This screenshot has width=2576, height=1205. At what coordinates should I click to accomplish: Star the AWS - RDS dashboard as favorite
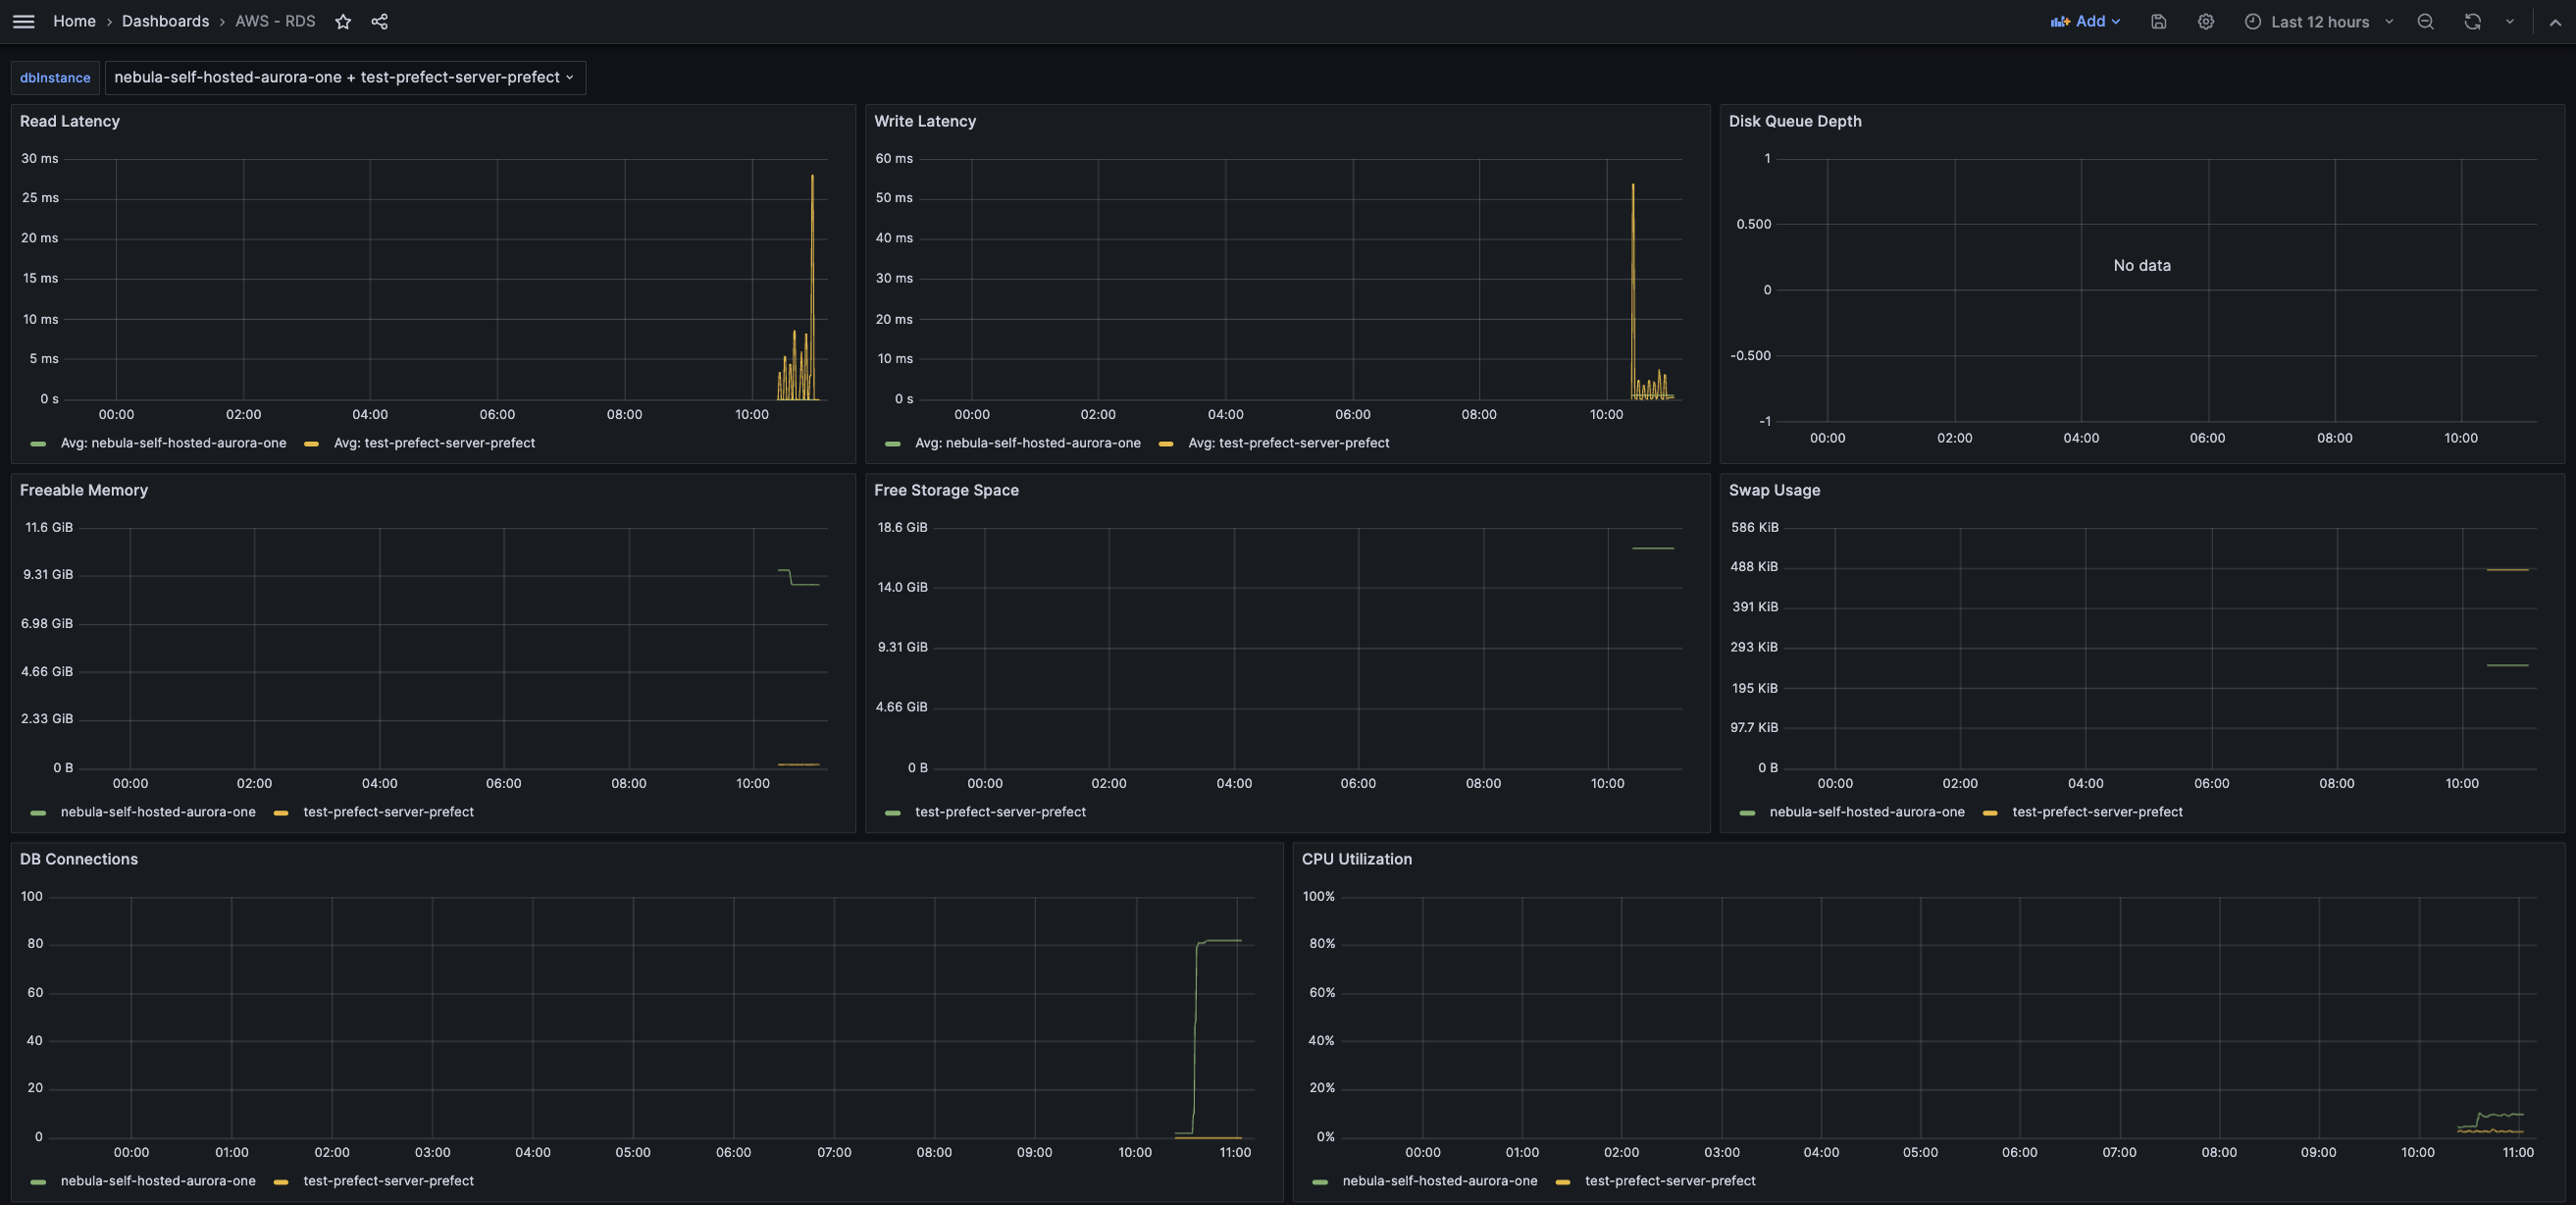coord(343,21)
